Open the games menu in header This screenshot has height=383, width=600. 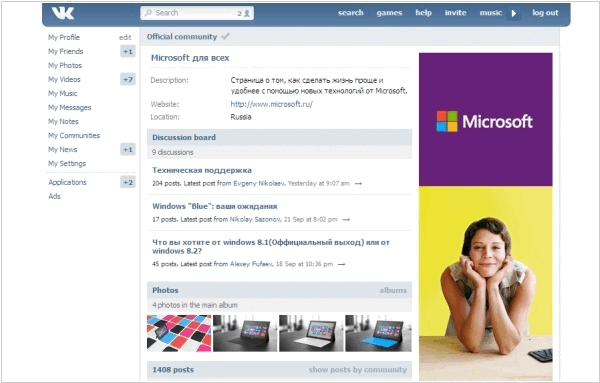click(x=389, y=13)
